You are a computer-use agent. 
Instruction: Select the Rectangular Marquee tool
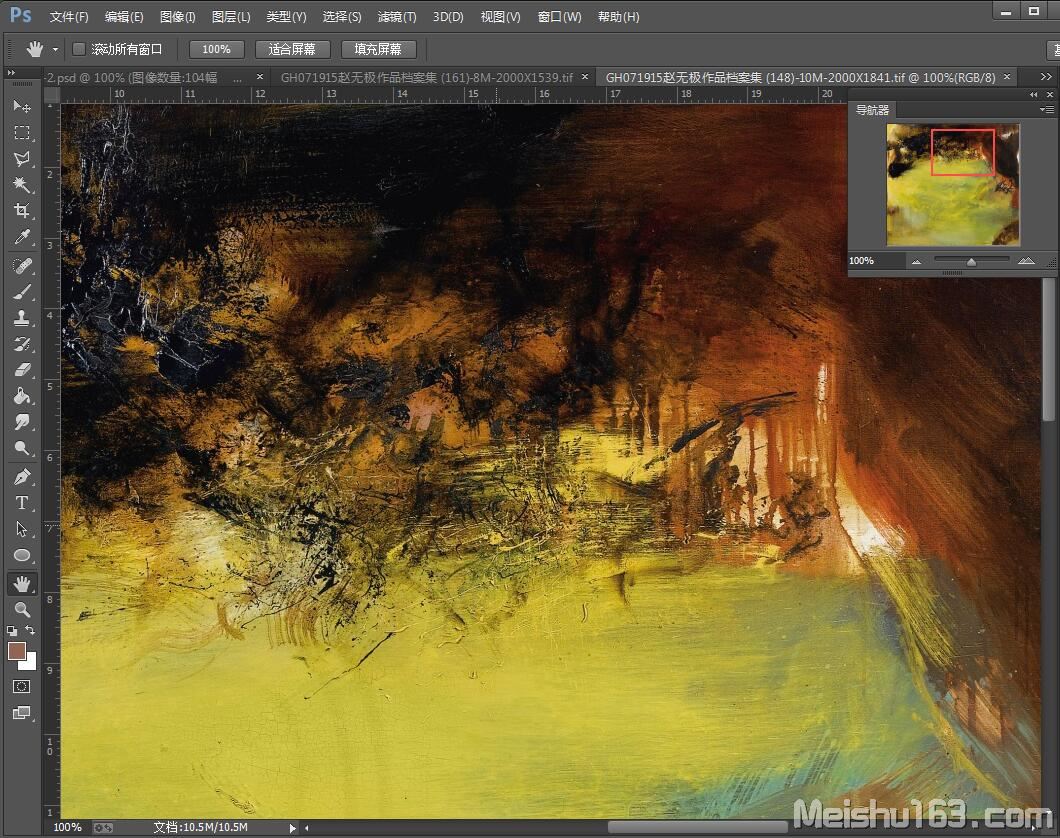[x=22, y=132]
